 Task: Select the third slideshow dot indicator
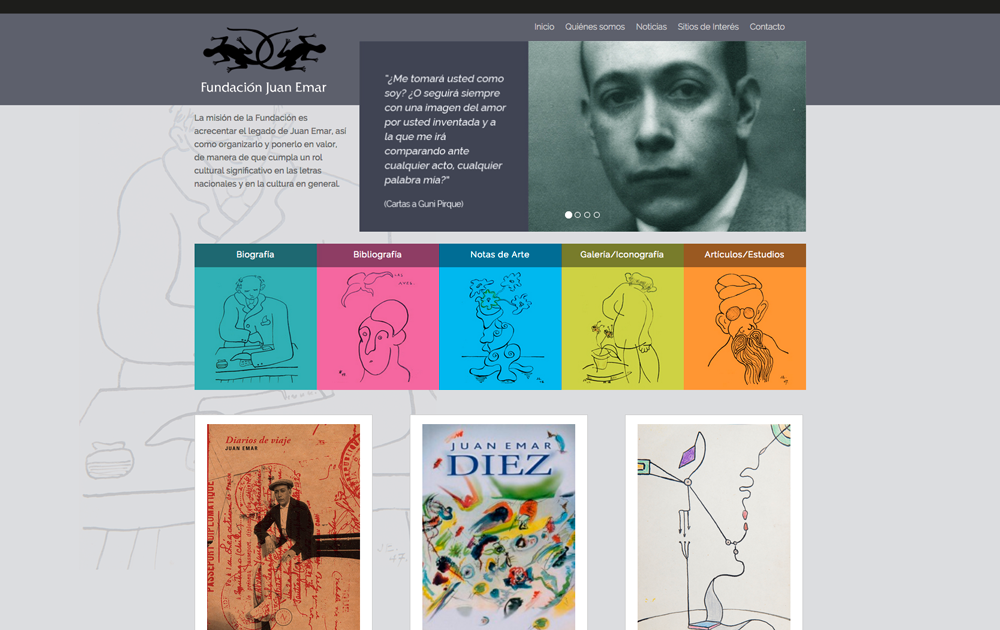tap(587, 215)
